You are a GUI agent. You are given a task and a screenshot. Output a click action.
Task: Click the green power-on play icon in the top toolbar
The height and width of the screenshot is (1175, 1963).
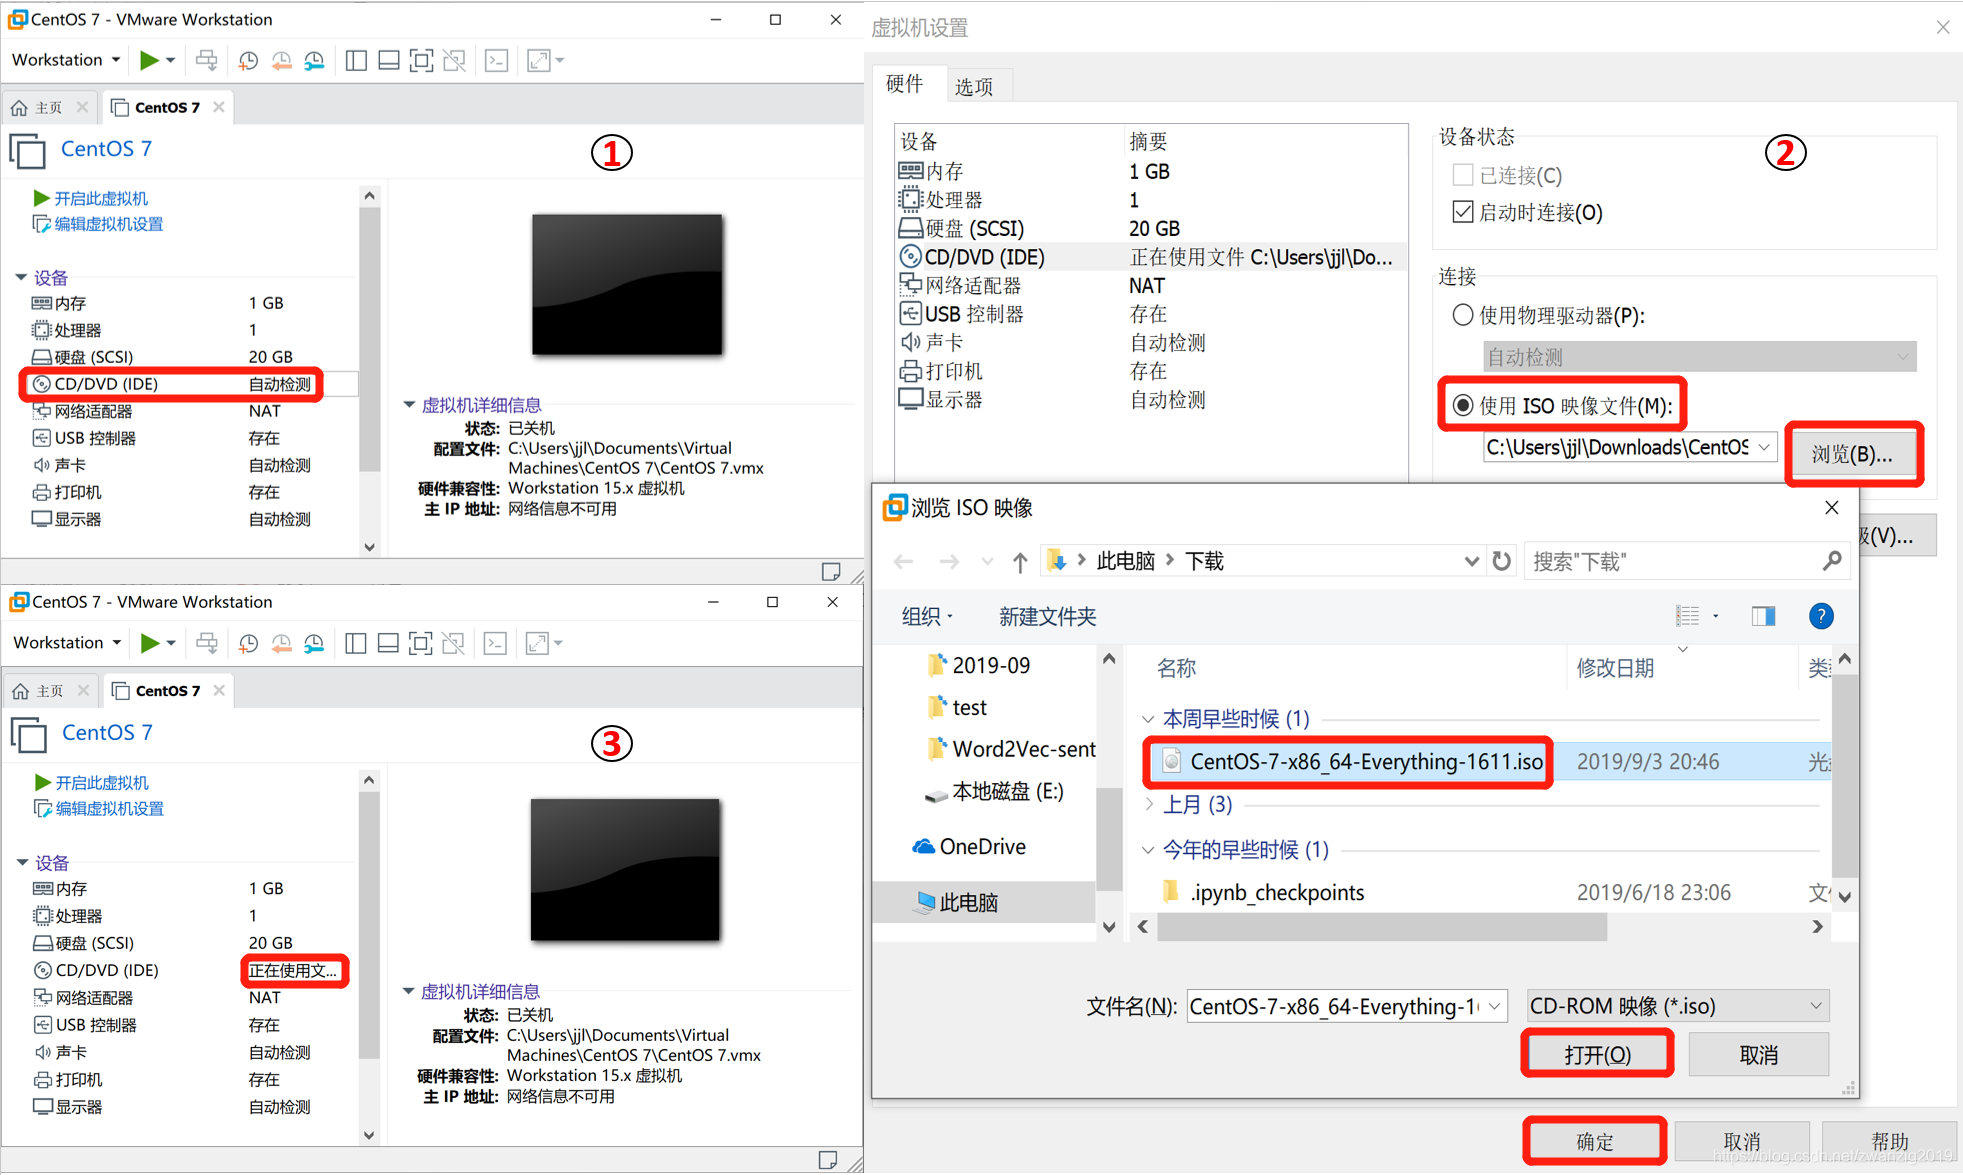coord(148,60)
